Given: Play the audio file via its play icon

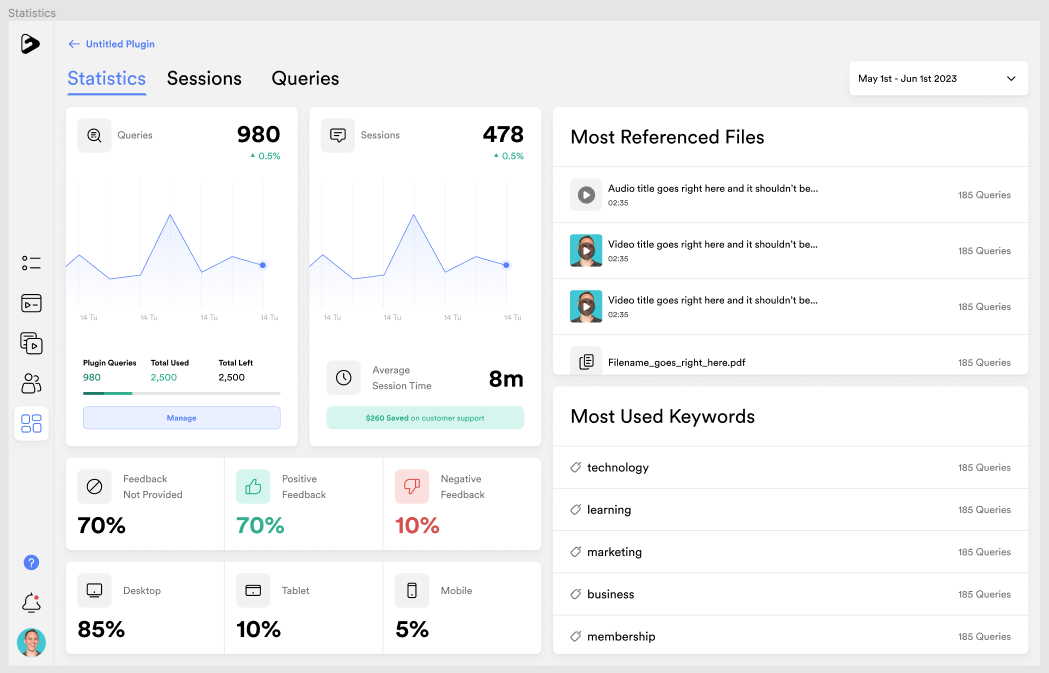Looking at the screenshot, I should pos(586,195).
